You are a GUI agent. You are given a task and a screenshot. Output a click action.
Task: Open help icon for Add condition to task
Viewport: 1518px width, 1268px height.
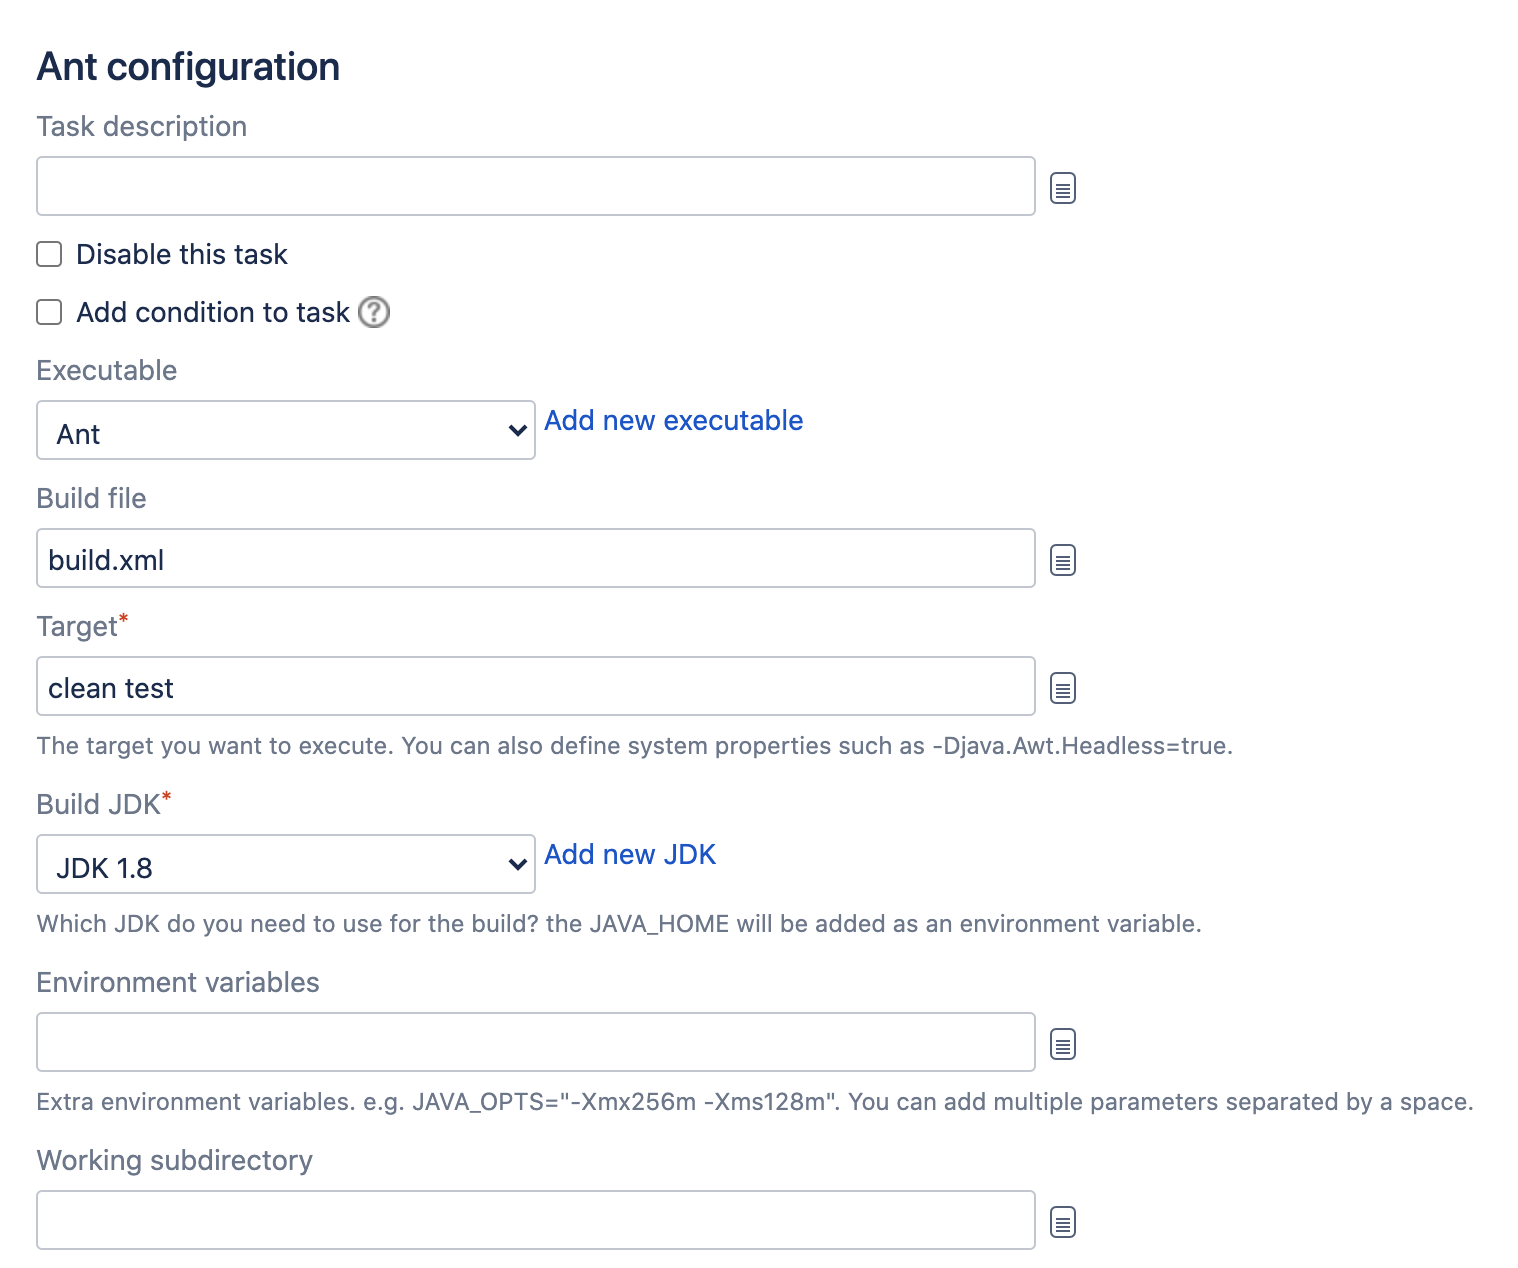[374, 312]
